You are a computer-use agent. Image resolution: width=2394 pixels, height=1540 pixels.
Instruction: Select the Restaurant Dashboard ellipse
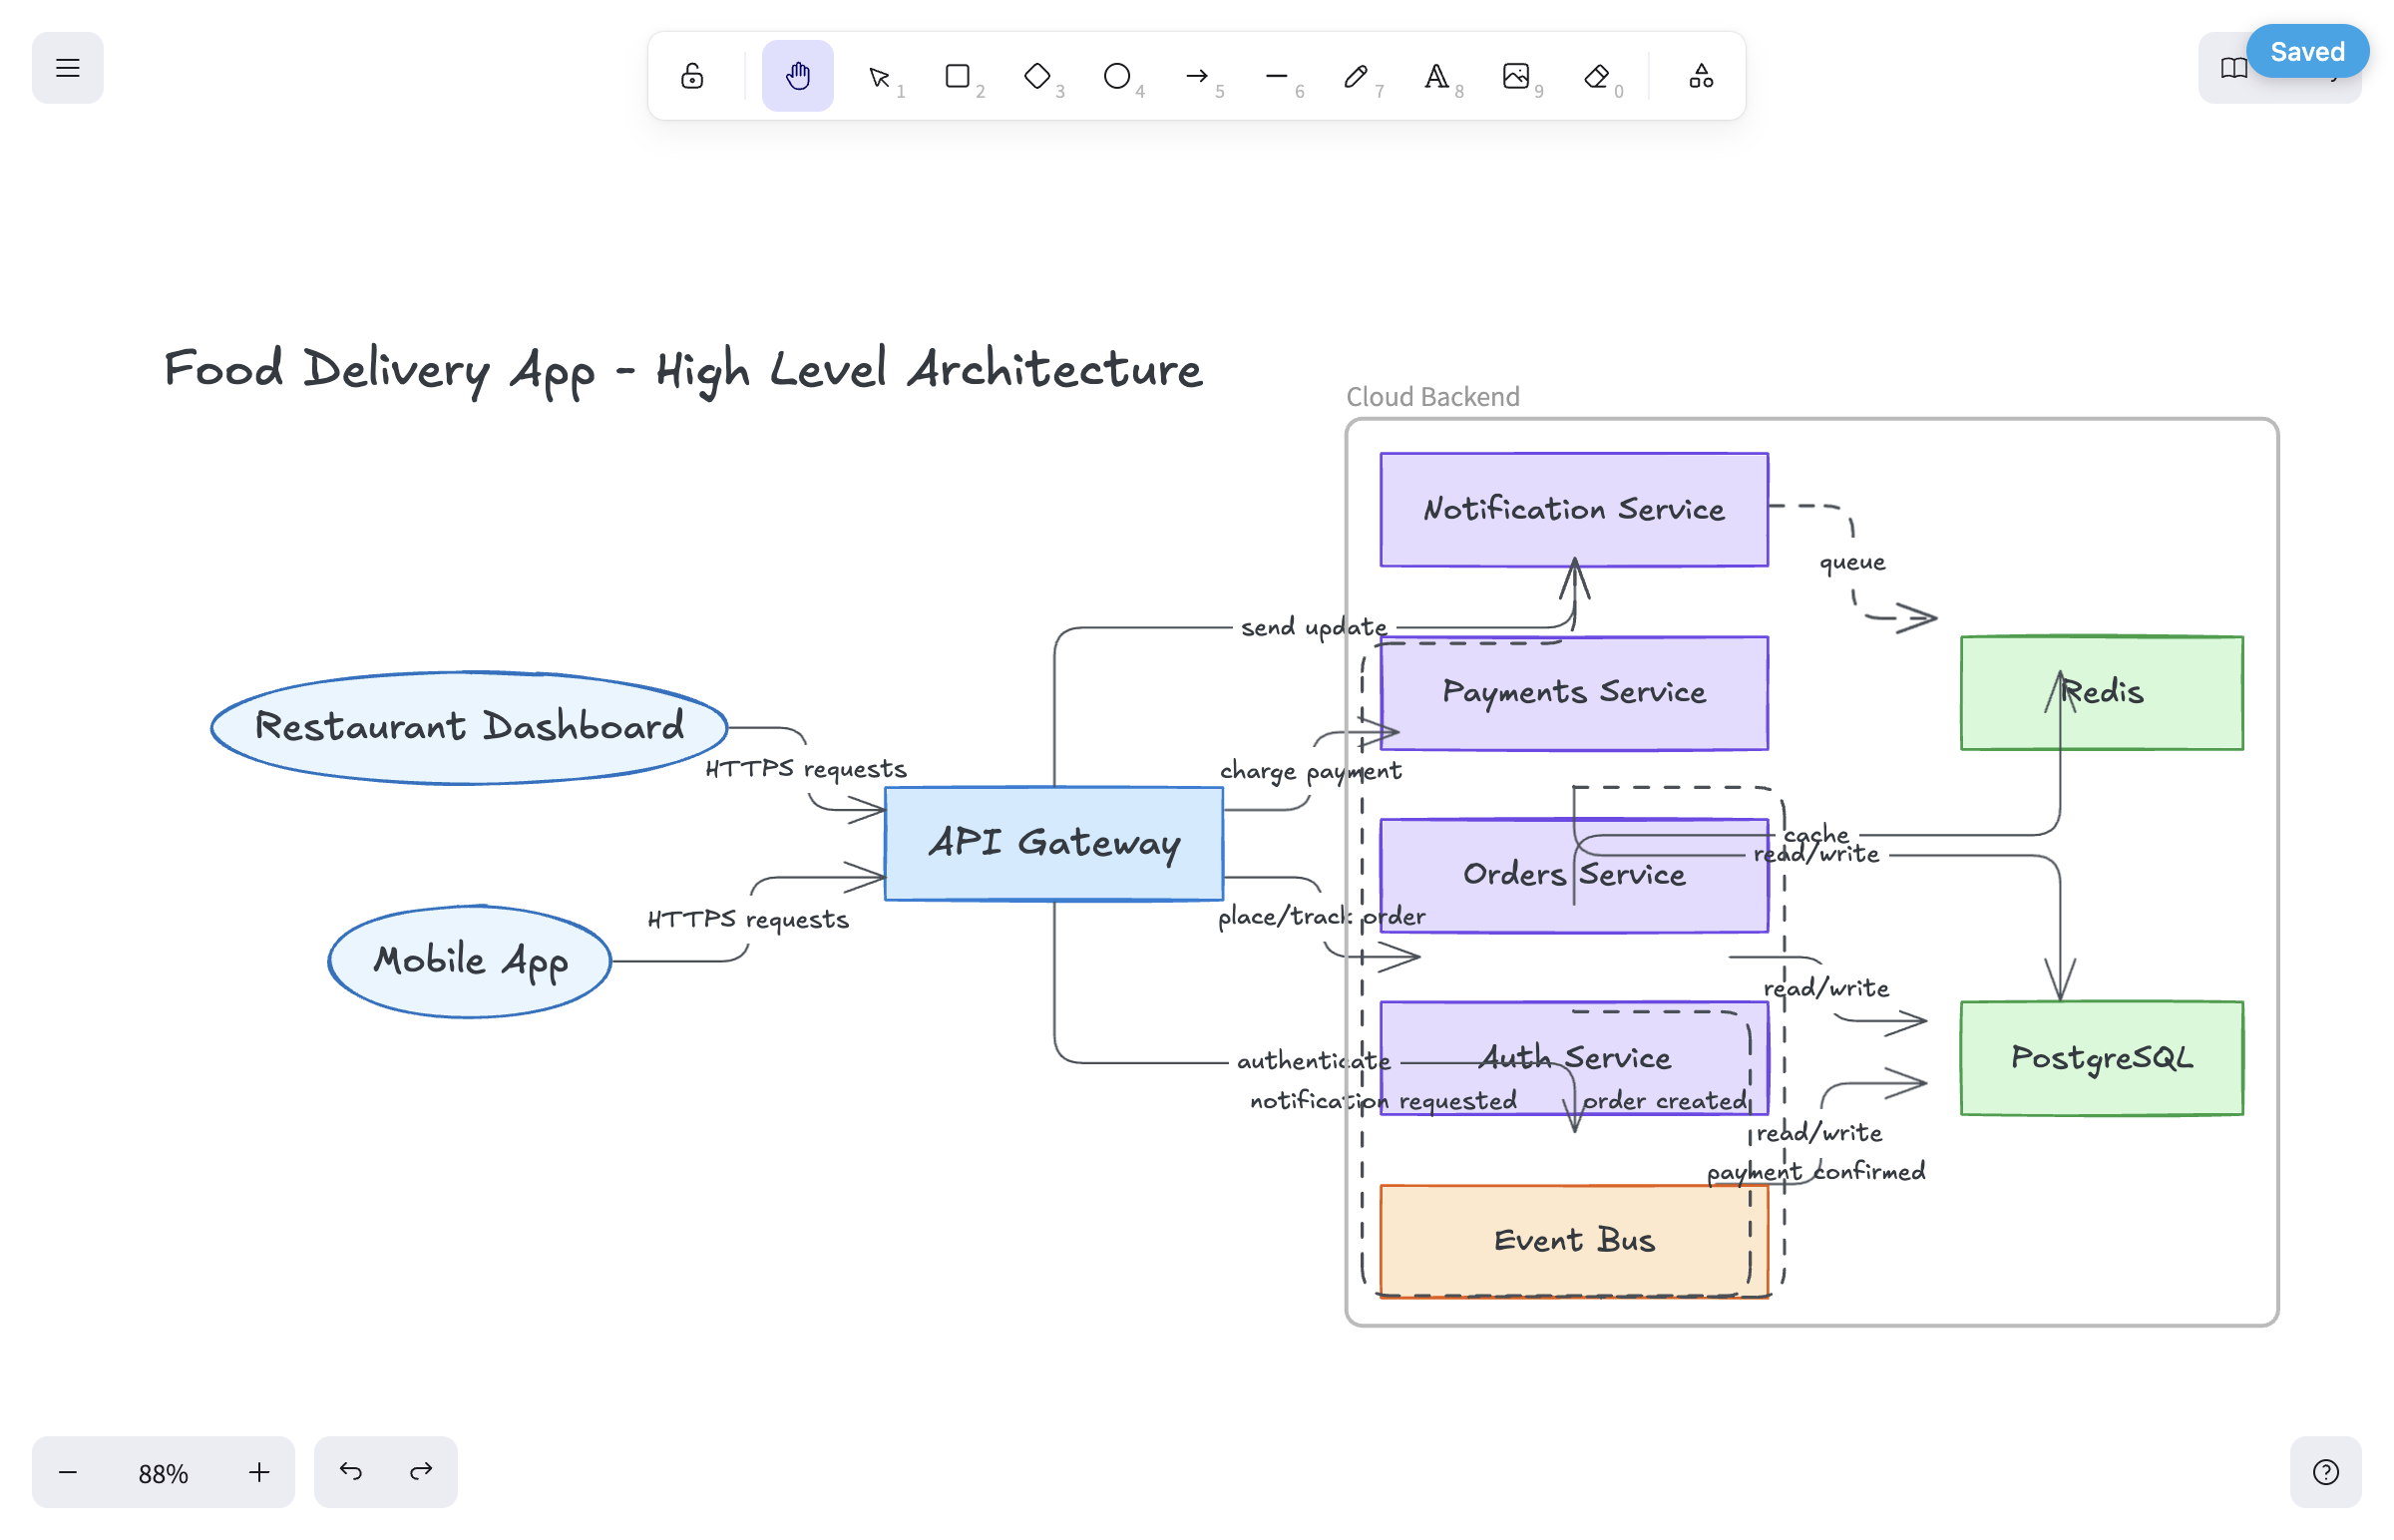click(469, 727)
